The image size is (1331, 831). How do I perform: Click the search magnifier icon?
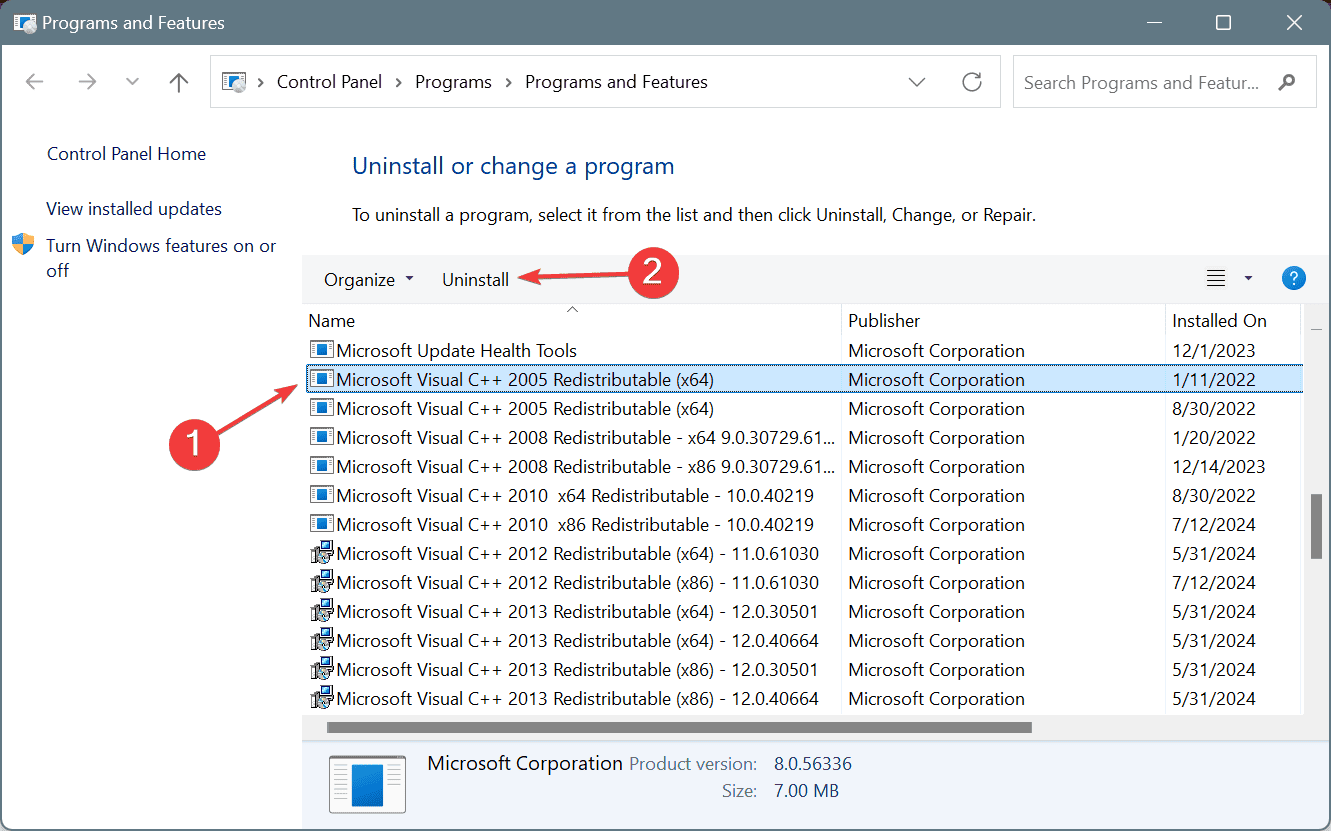1288,82
